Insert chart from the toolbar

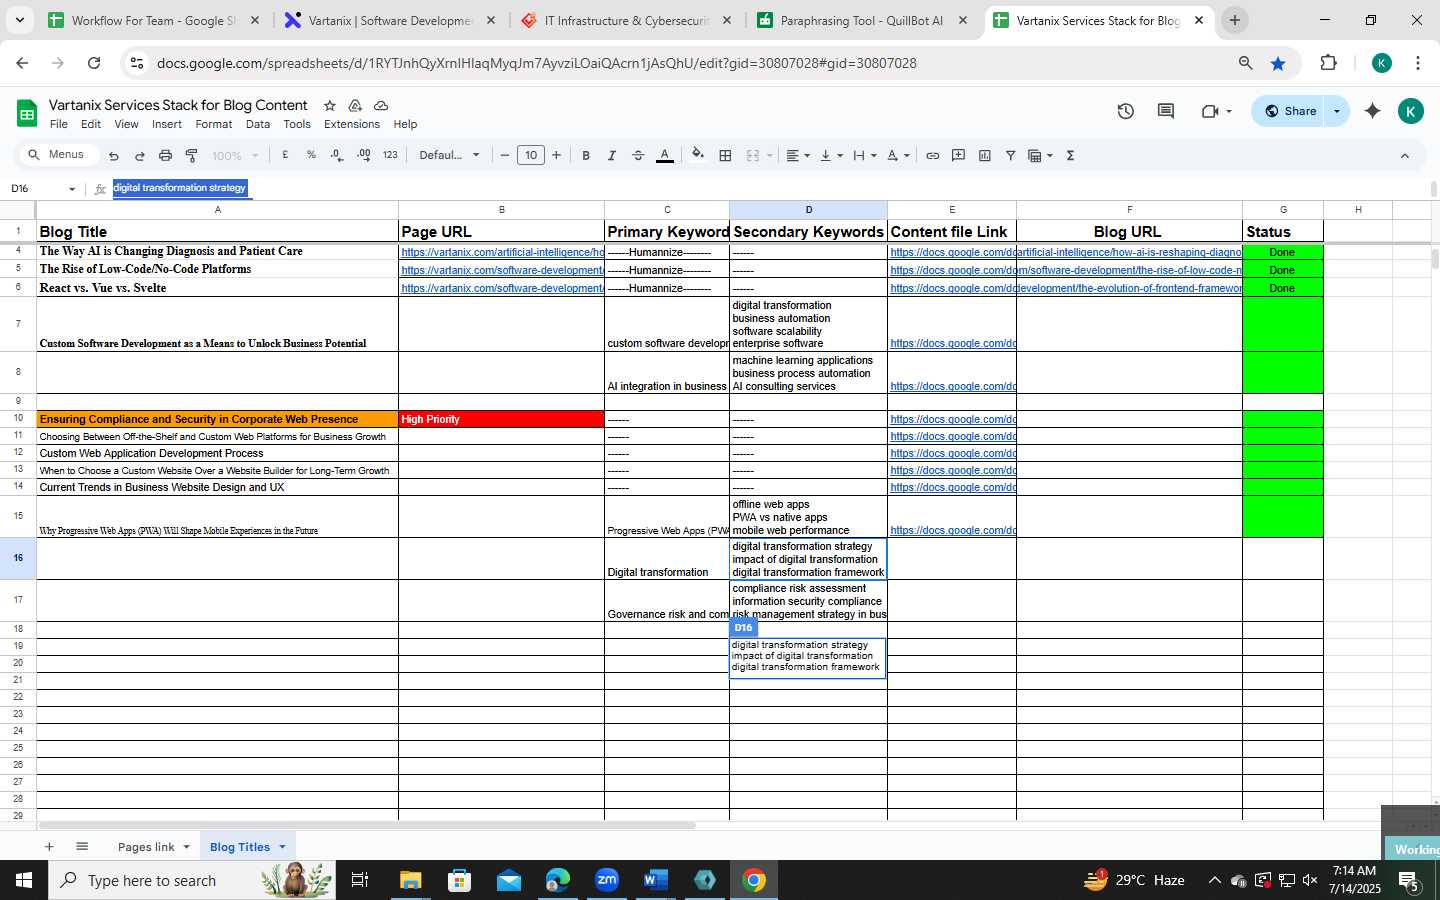(x=984, y=155)
